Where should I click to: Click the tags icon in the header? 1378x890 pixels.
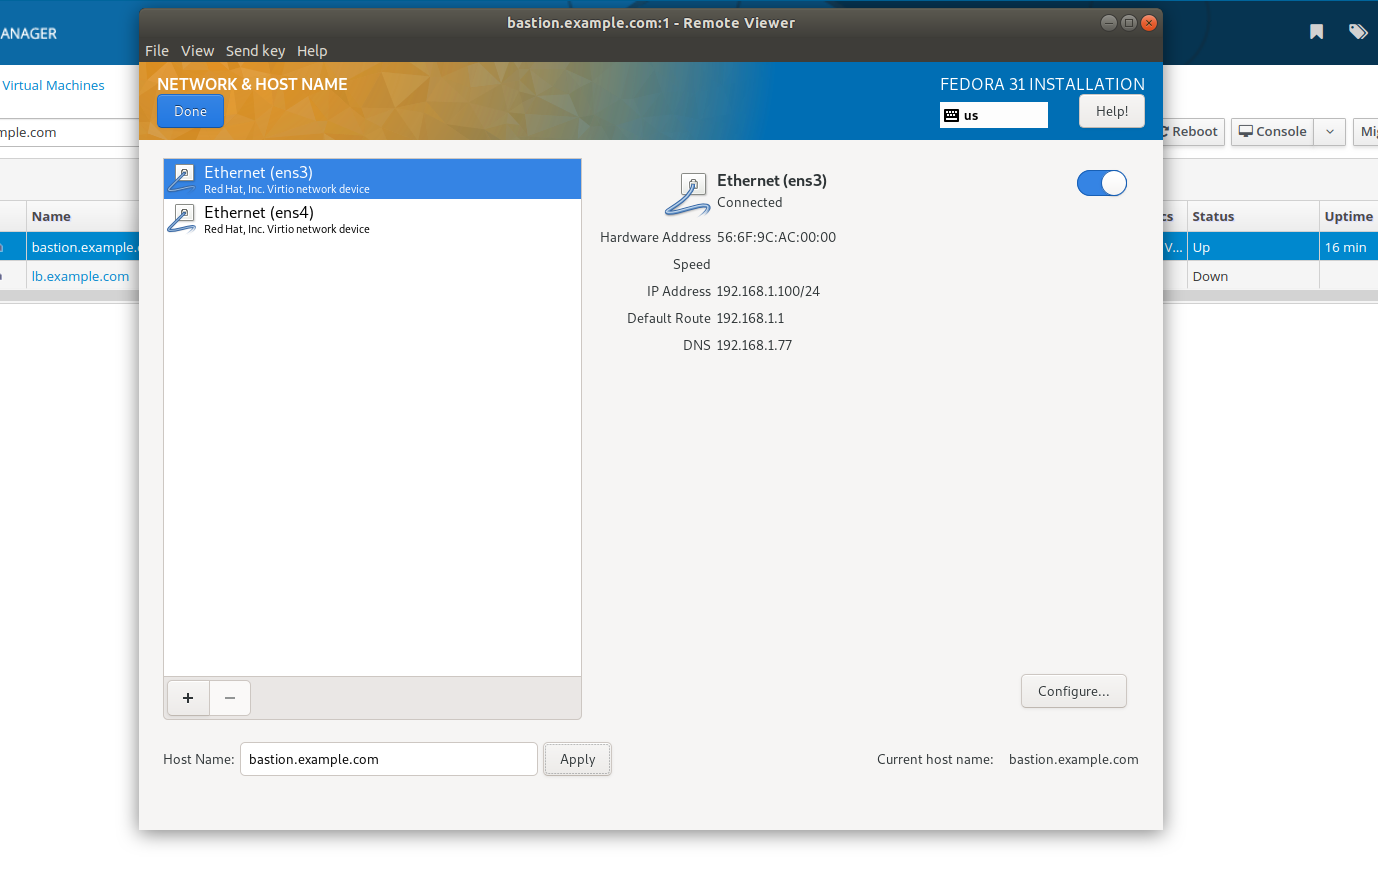pos(1358,32)
